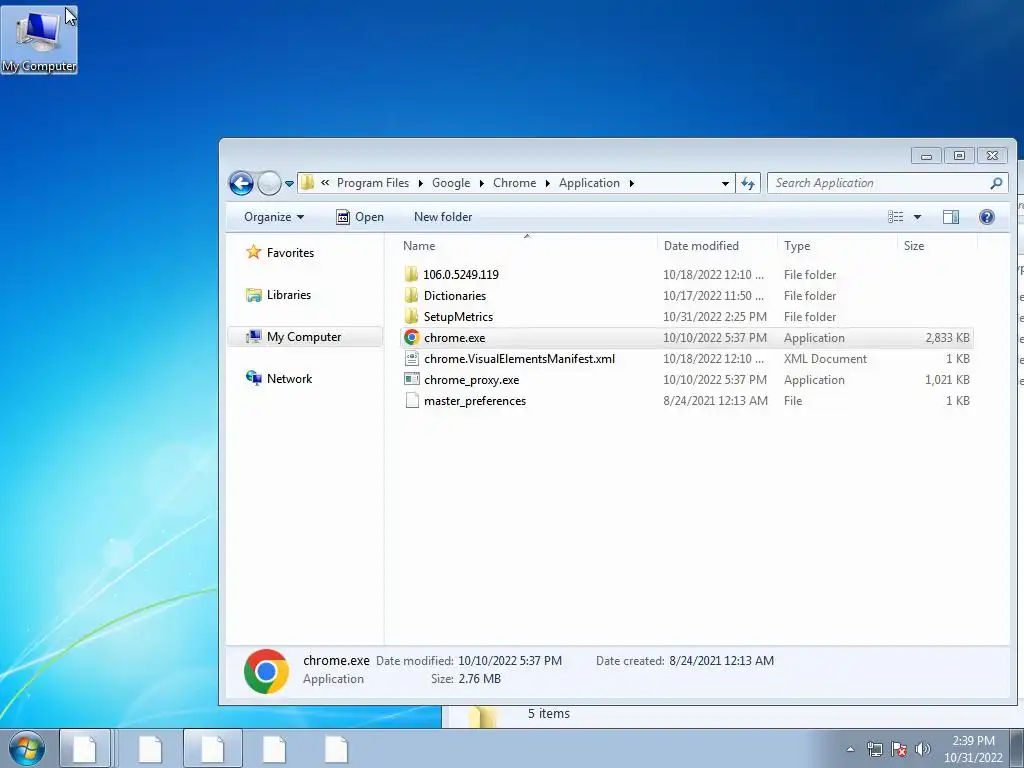Change the view with the view icon
The height and width of the screenshot is (768, 1024).
tap(895, 217)
